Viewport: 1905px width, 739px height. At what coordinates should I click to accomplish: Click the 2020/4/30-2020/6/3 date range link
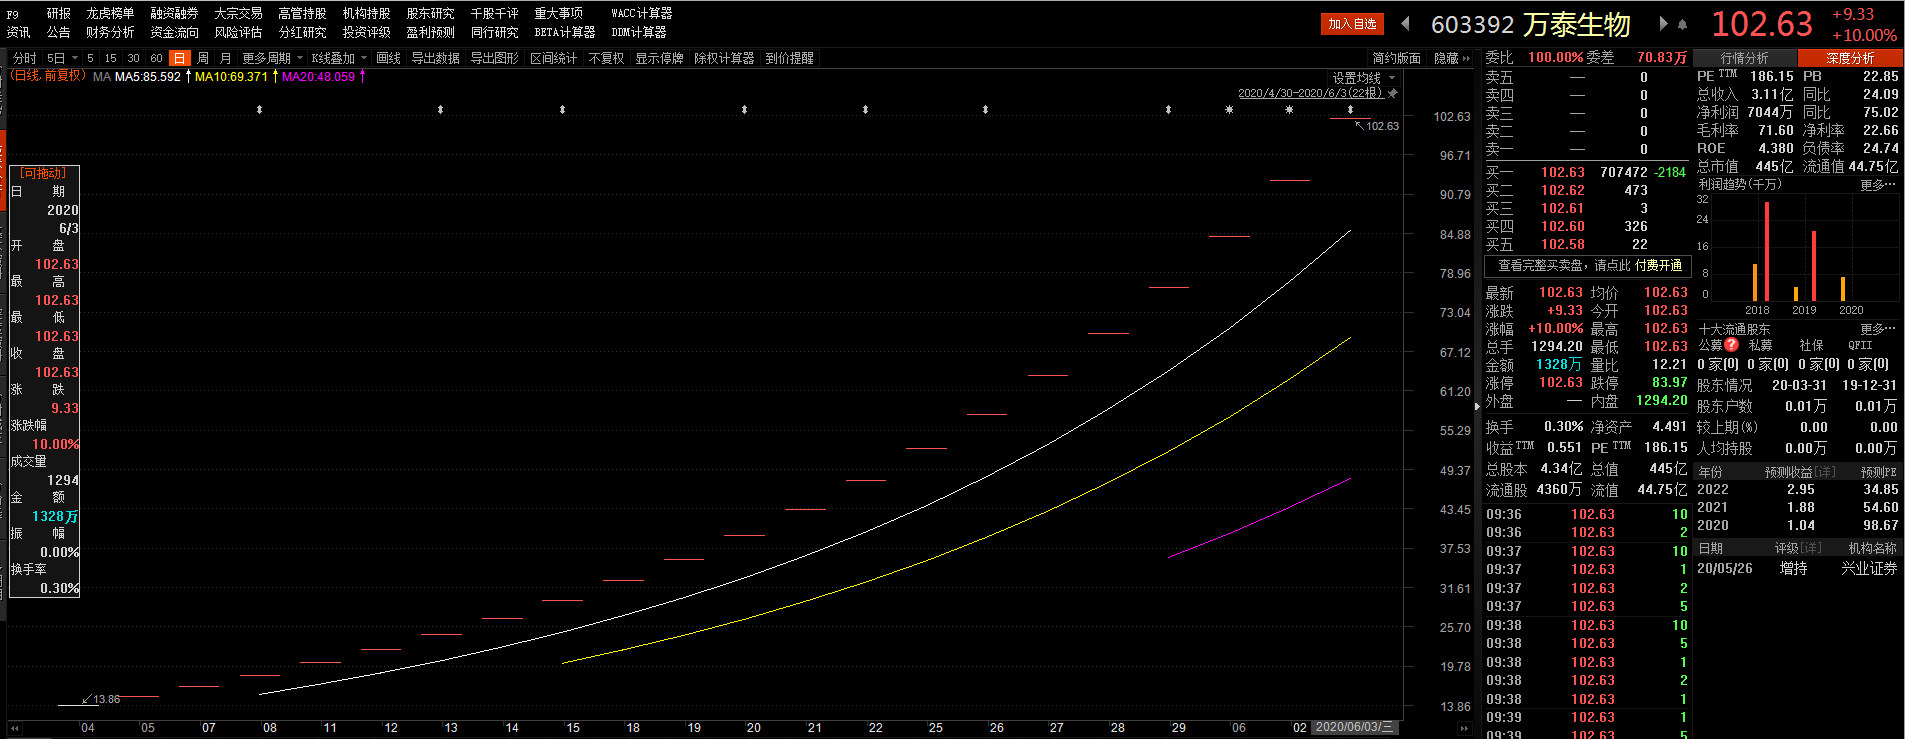coord(1310,93)
